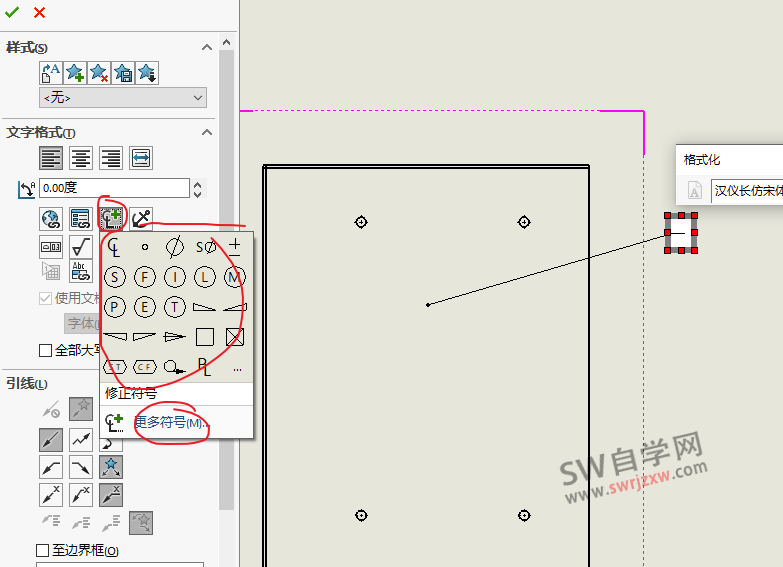Insert hyperlink globe icon

pos(51,219)
